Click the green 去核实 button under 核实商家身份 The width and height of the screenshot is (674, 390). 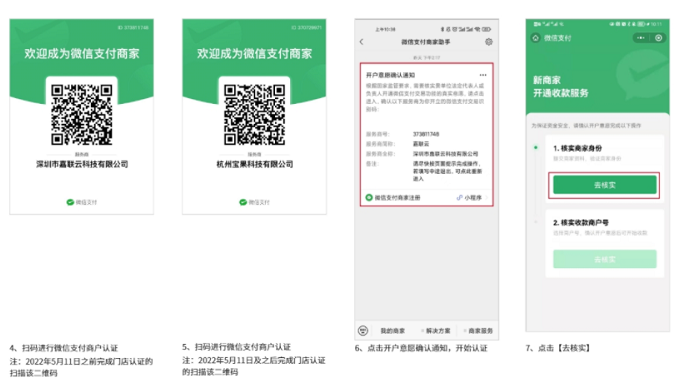click(x=604, y=185)
